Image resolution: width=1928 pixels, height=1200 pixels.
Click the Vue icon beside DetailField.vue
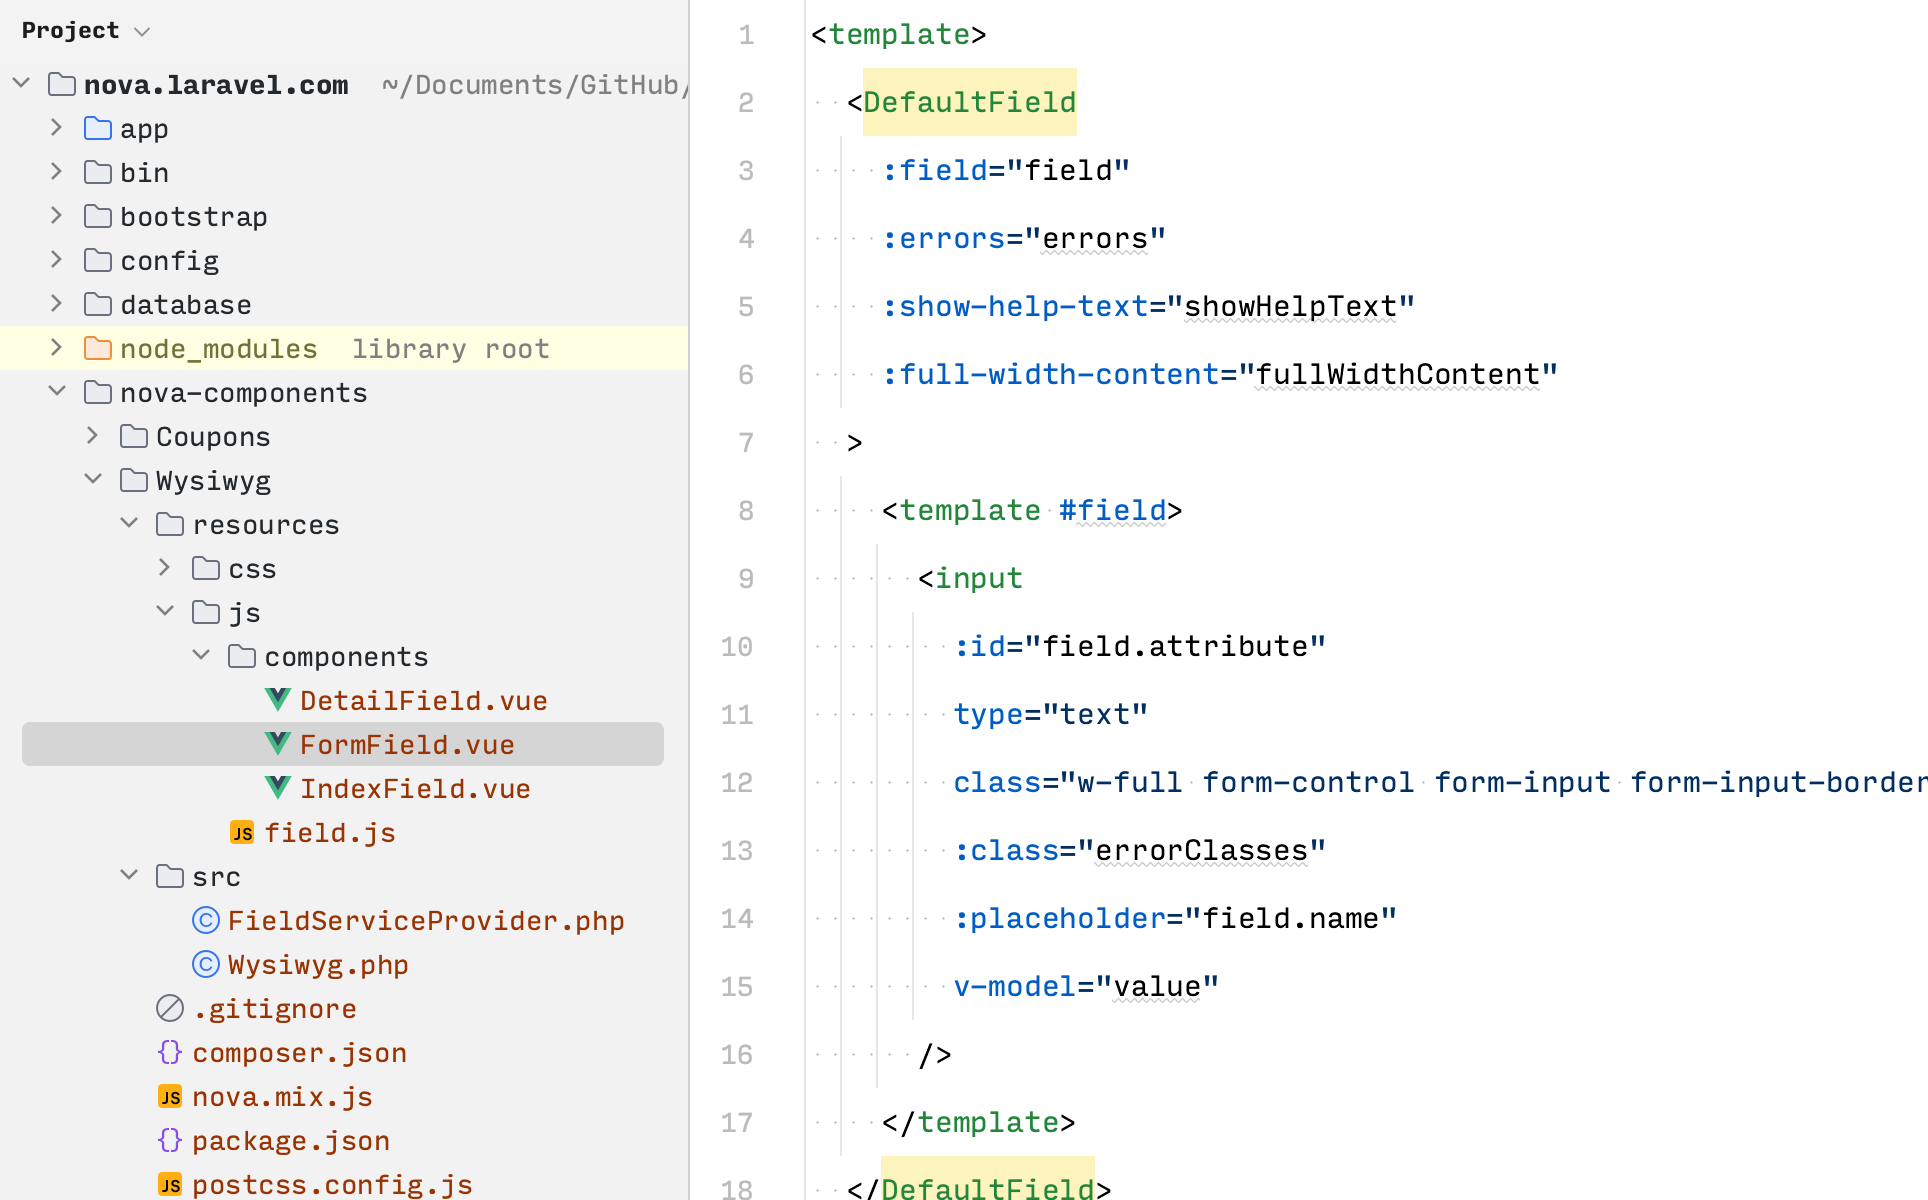click(x=279, y=700)
